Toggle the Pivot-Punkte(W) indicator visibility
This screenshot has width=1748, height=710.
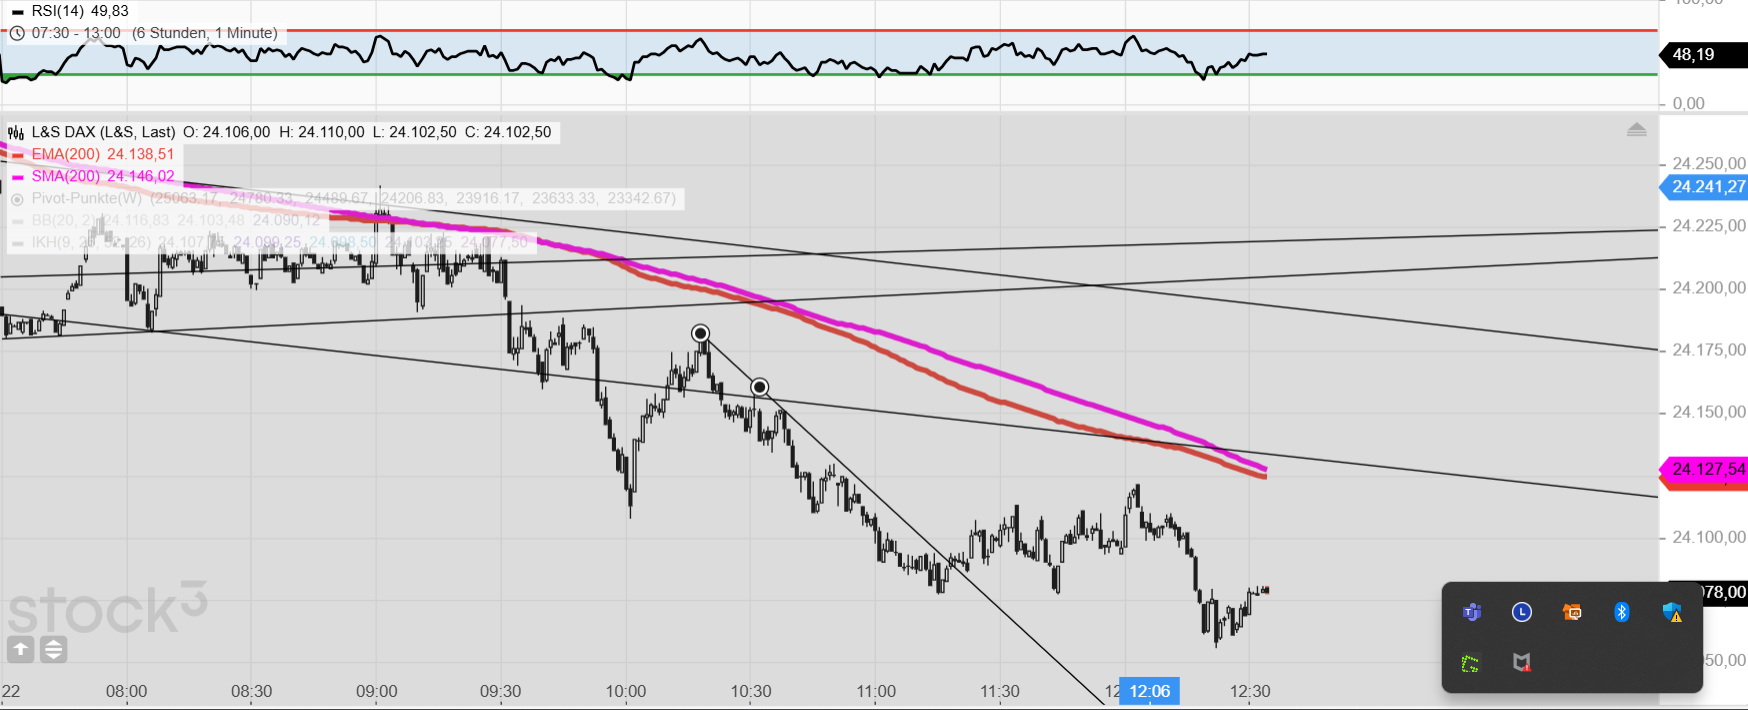pos(16,198)
